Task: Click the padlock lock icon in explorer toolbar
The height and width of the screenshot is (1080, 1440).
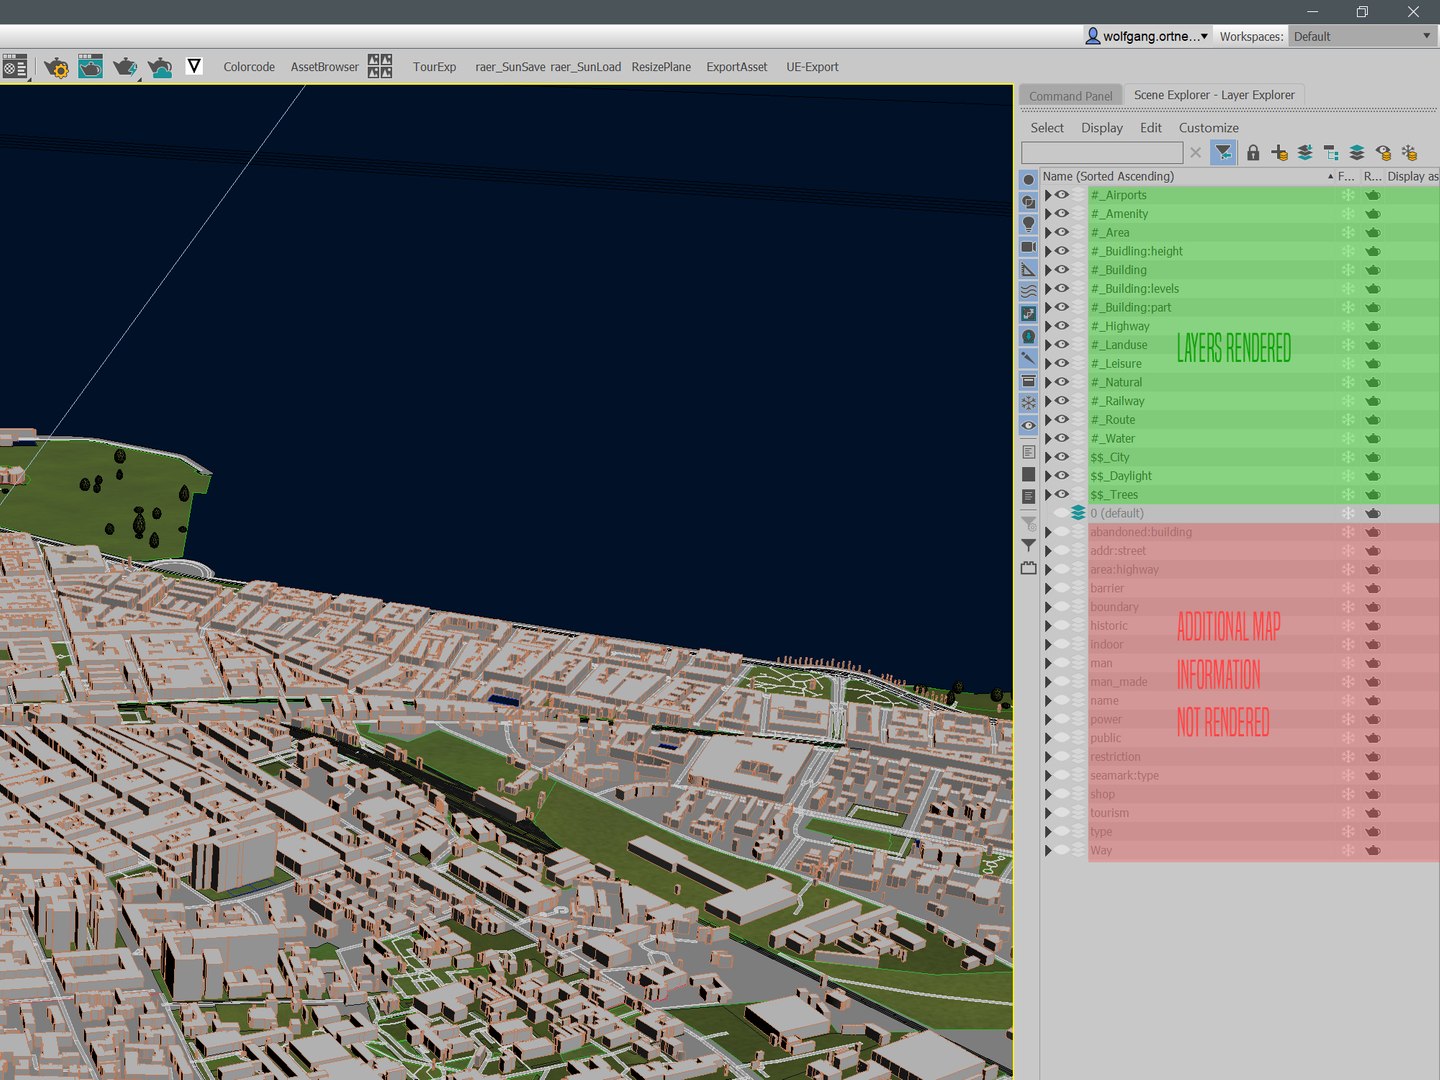Action: point(1253,152)
